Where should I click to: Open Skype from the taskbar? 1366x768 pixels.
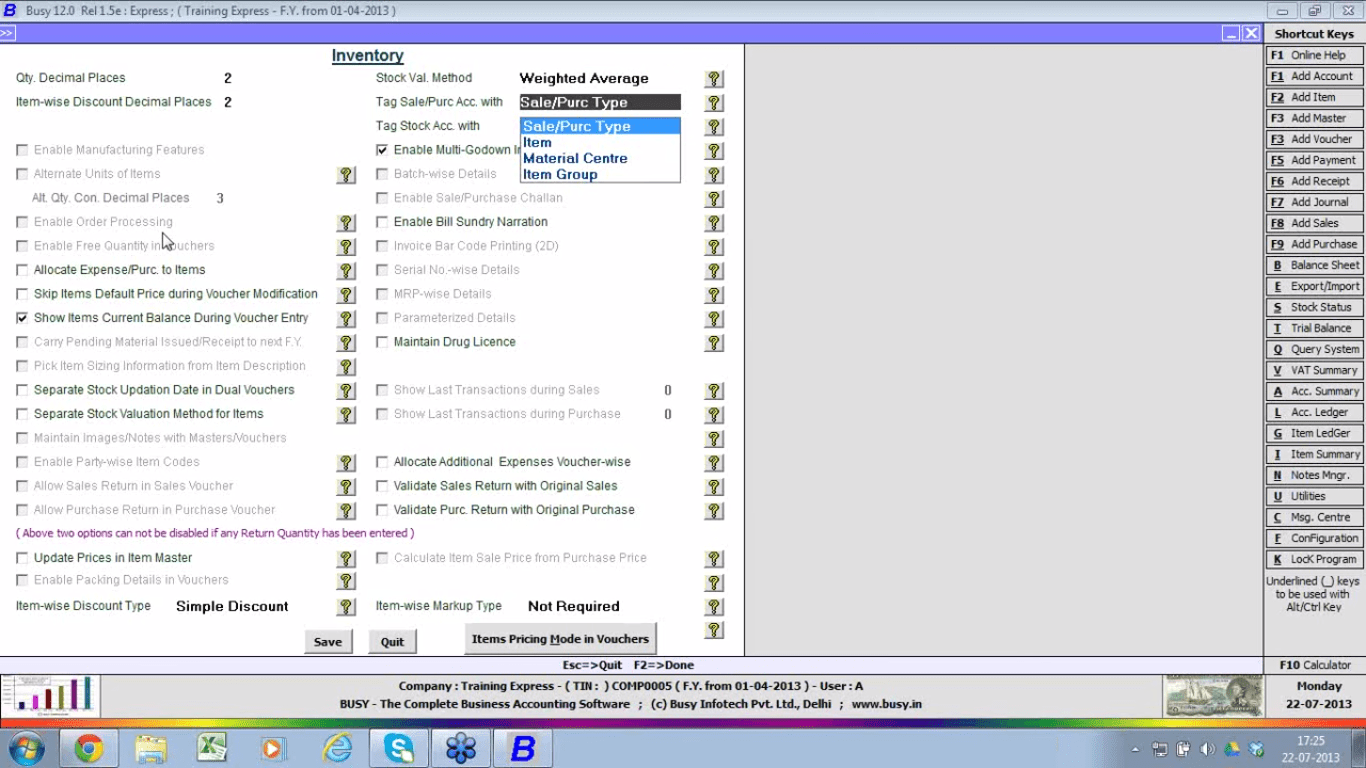click(x=398, y=748)
